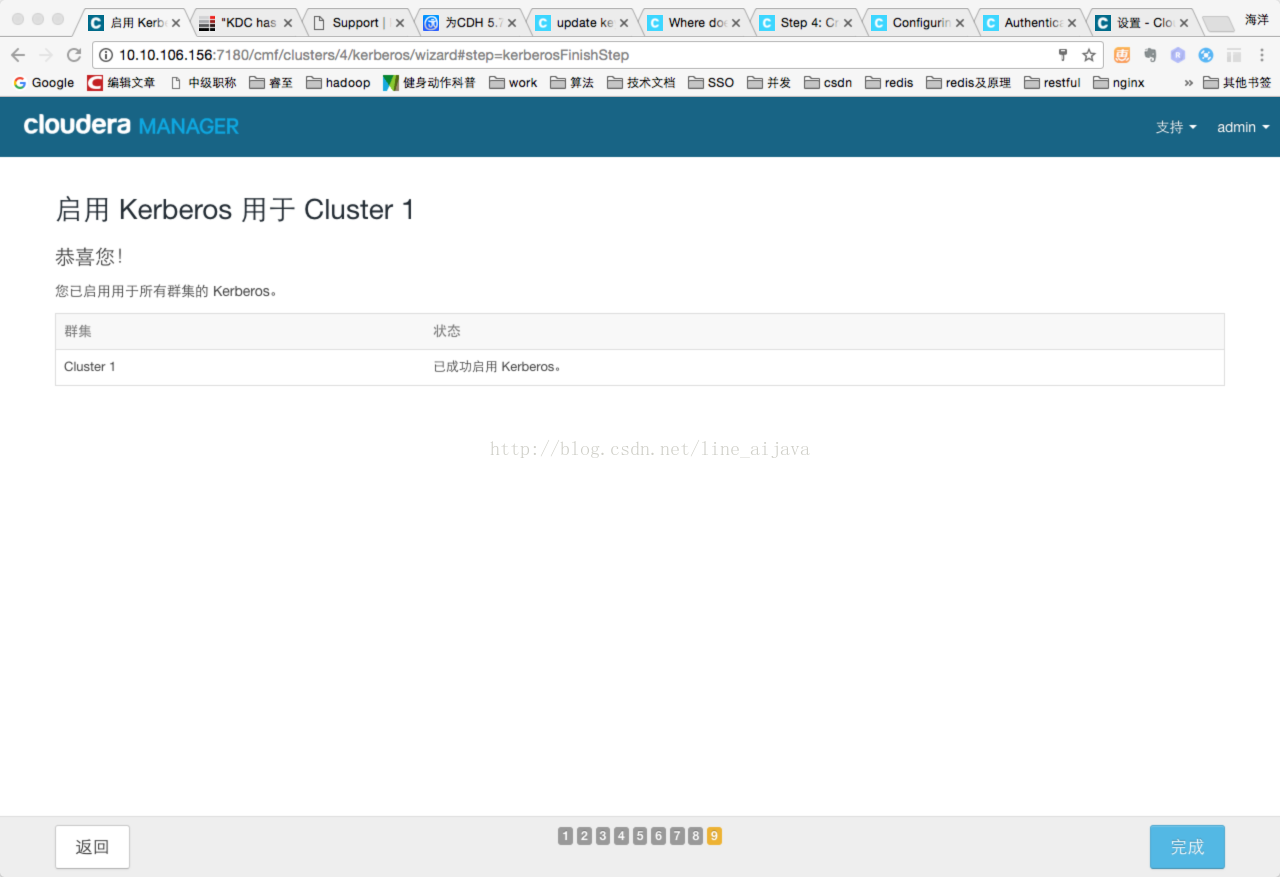Image resolution: width=1280 pixels, height=877 pixels.
Task: Click the 状态 column header
Action: [447, 331]
